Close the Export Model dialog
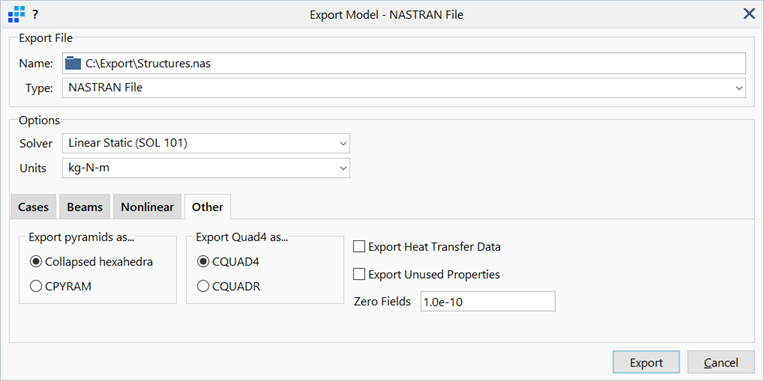764x381 pixels. point(749,14)
